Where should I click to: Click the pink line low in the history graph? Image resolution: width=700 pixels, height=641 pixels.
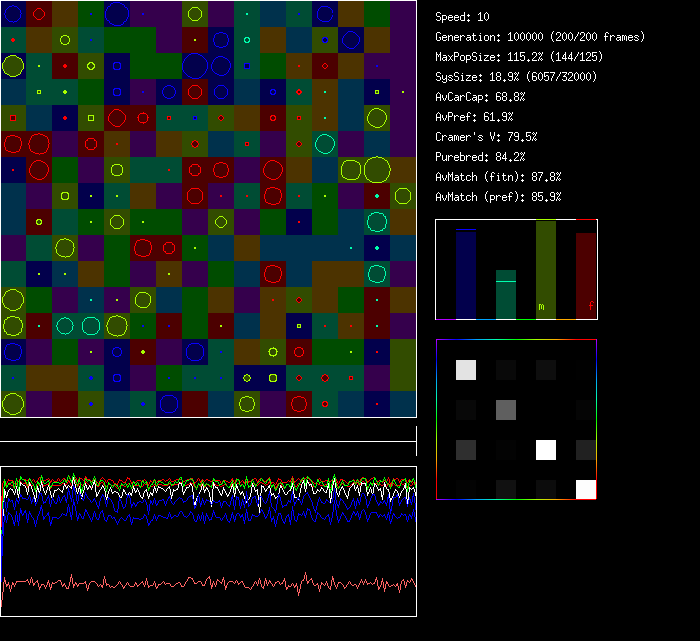200,582
